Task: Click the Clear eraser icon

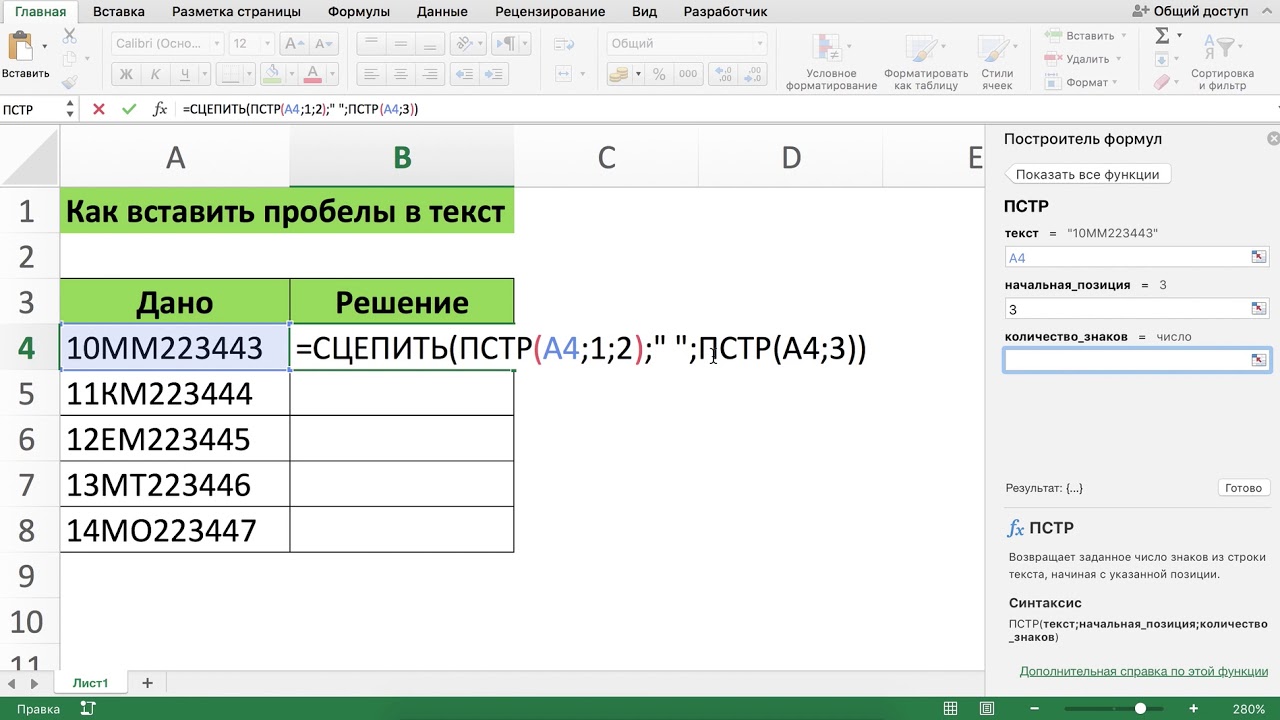Action: coord(1162,82)
